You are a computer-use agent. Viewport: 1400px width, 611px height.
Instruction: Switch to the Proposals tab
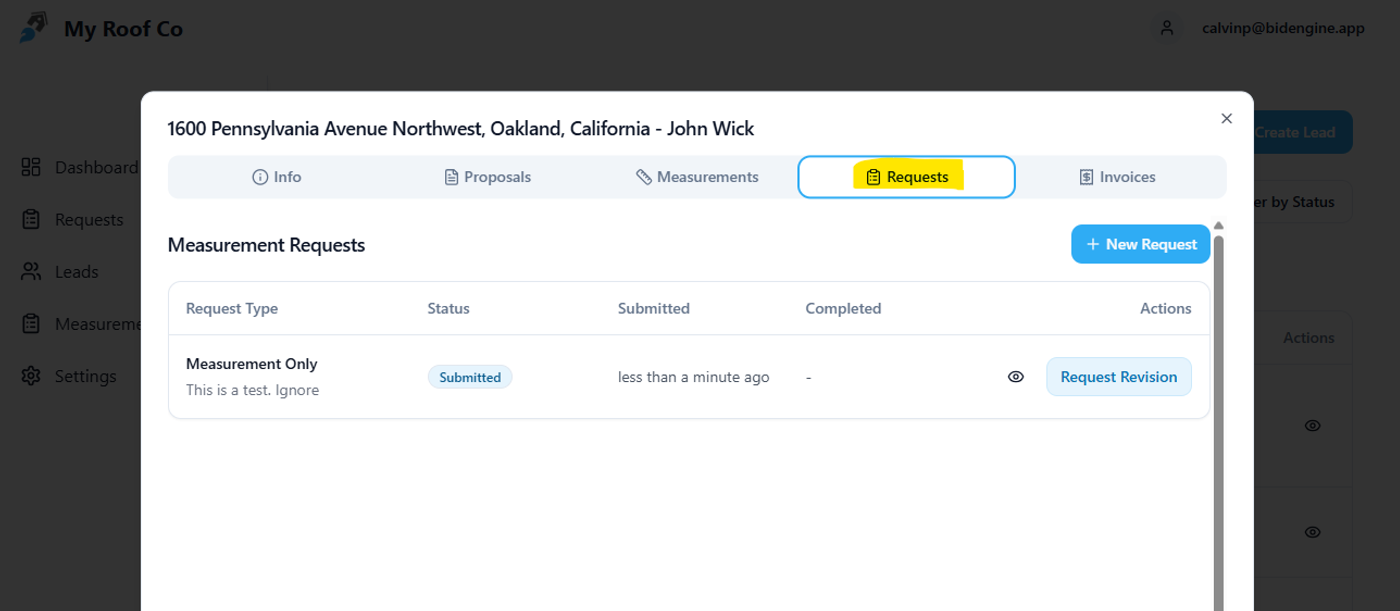coord(487,177)
